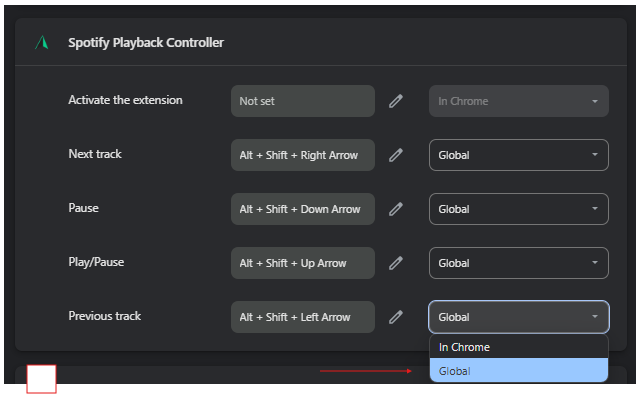The width and height of the screenshot is (640, 400).
Task: Click the Previous track label
Action: tap(104, 316)
